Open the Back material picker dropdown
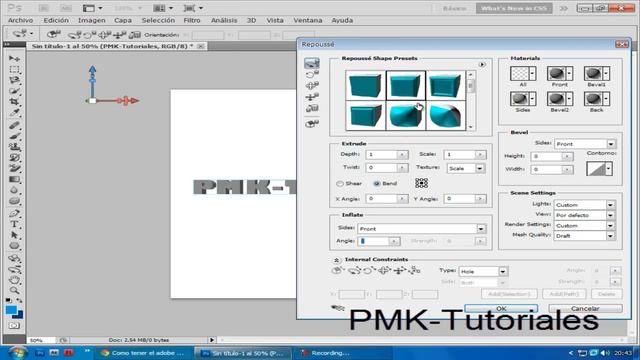The image size is (640, 360). 606,99
